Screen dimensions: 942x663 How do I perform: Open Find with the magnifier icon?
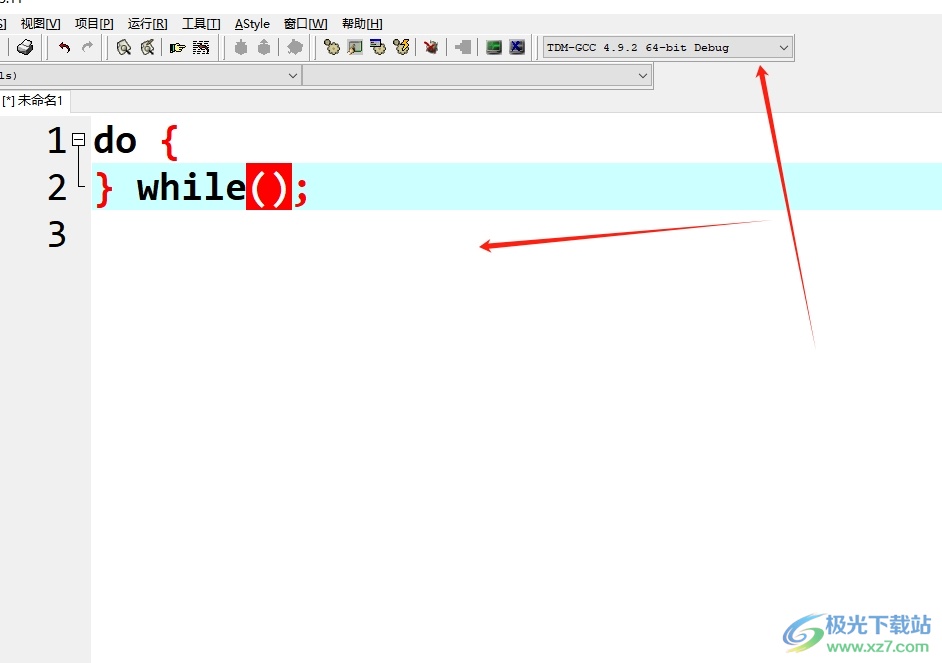pyautogui.click(x=124, y=47)
